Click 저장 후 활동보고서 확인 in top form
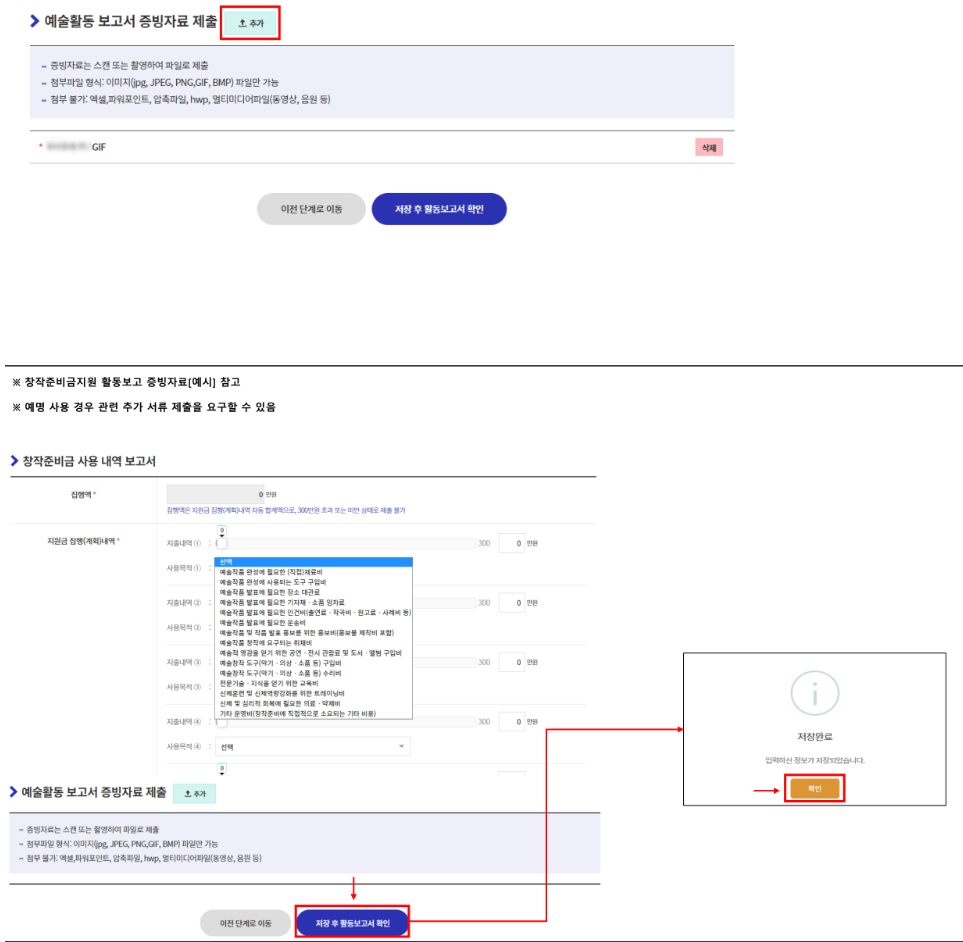Image resolution: width=963 pixels, height=942 pixels. click(439, 209)
